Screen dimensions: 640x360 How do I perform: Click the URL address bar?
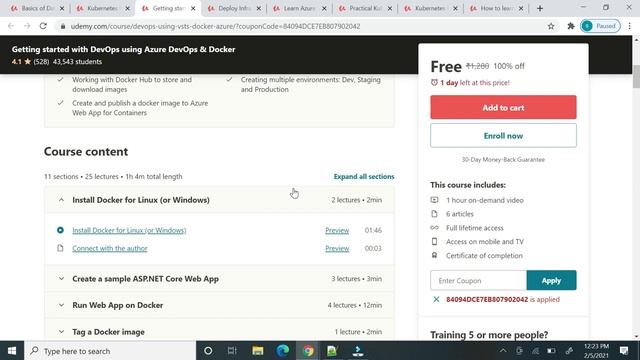tap(302, 26)
